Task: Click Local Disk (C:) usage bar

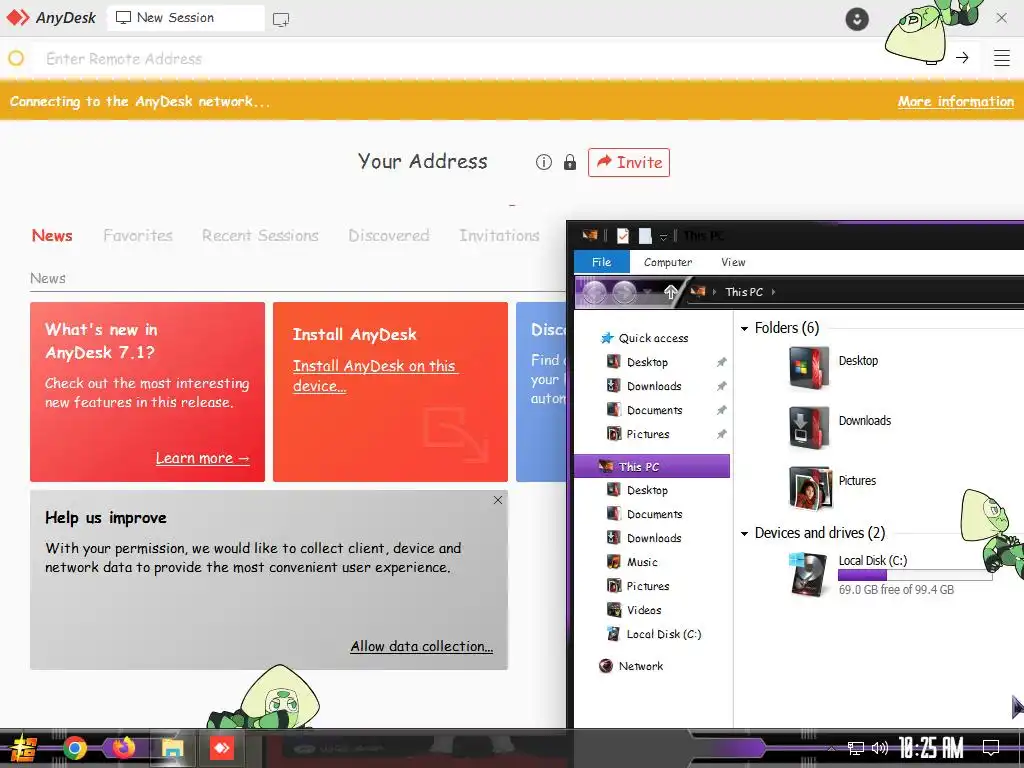Action: tap(915, 575)
